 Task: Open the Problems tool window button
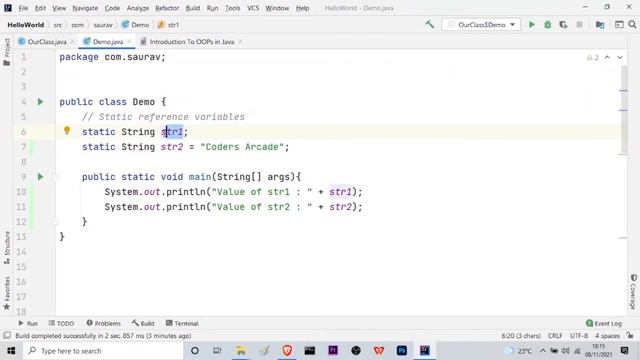click(x=104, y=323)
